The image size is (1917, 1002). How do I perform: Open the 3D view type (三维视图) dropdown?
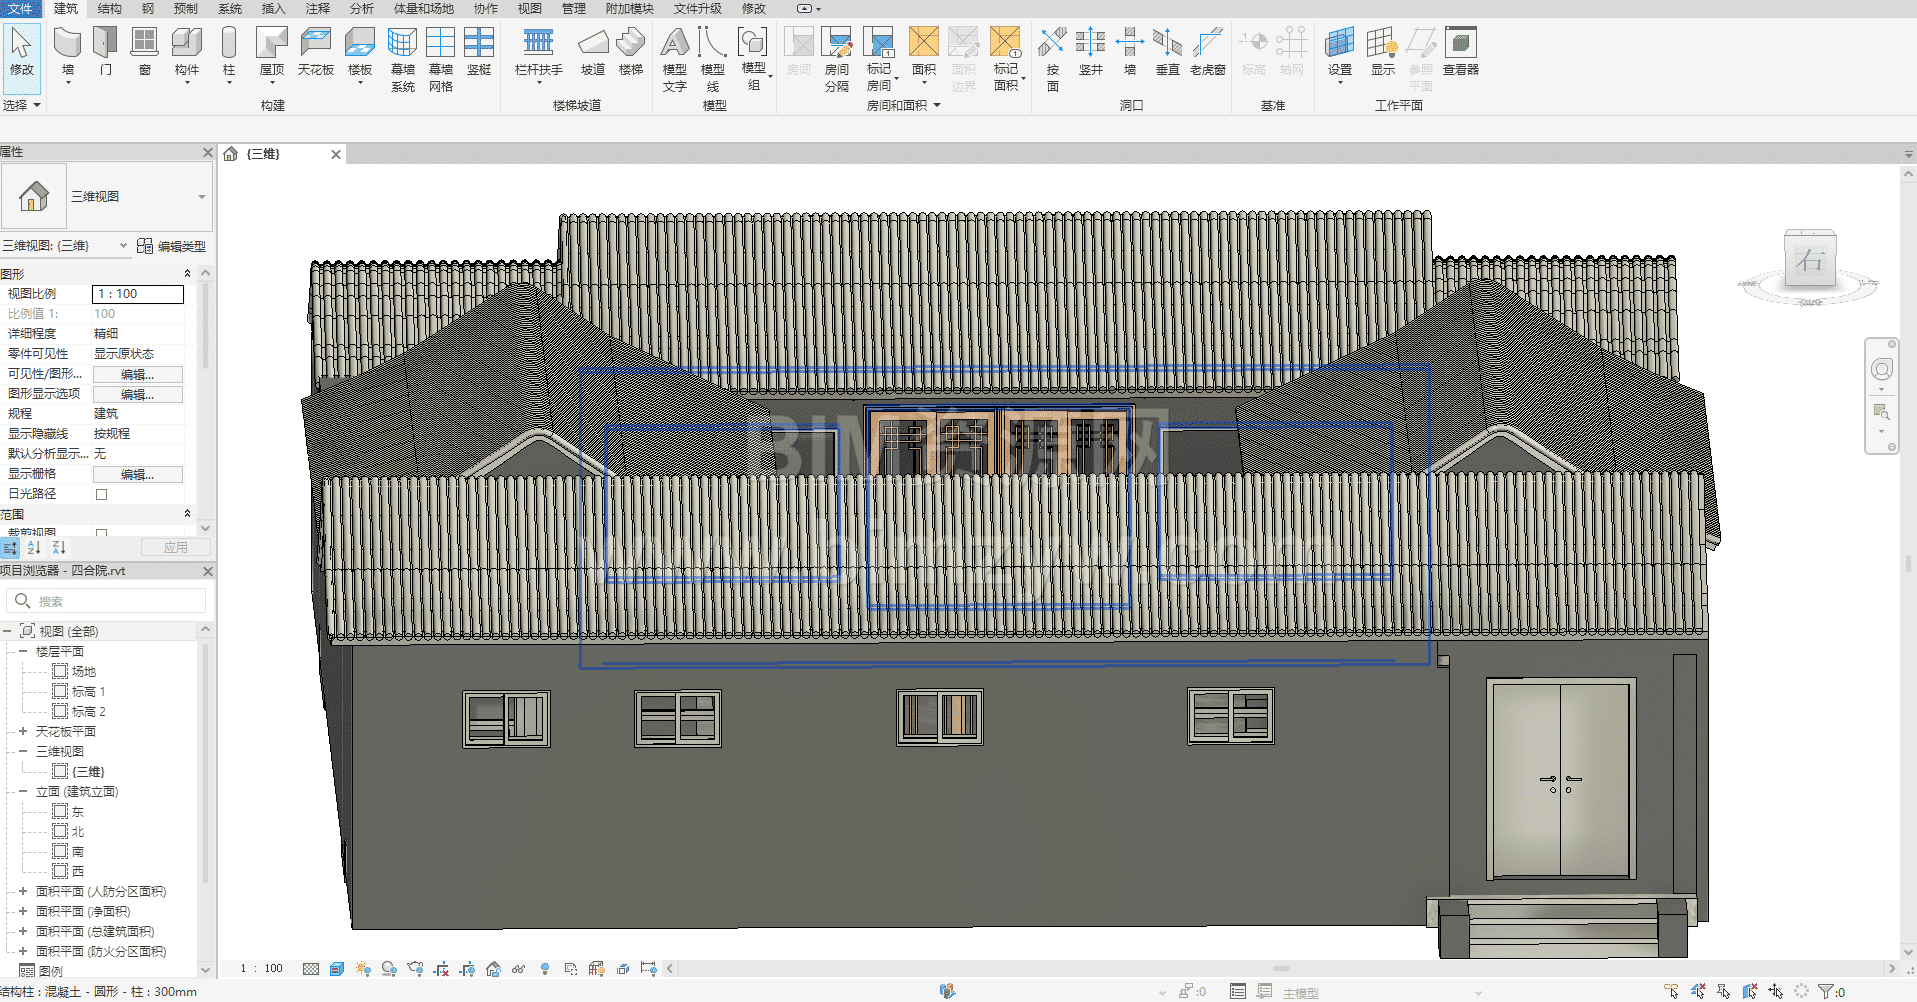tap(201, 197)
